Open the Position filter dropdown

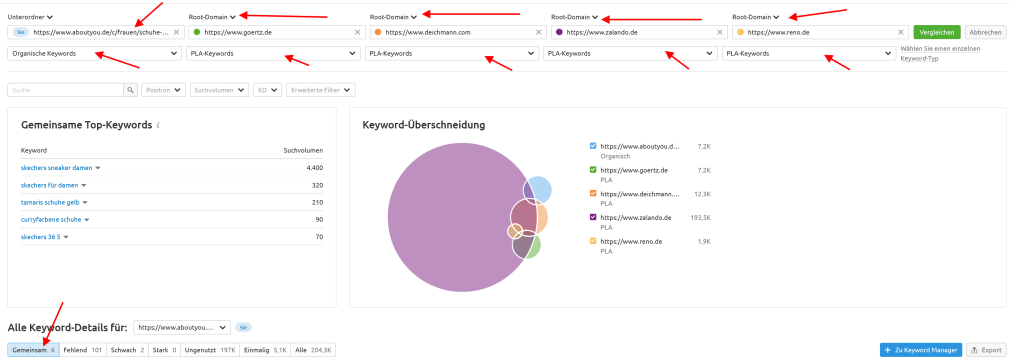click(164, 90)
